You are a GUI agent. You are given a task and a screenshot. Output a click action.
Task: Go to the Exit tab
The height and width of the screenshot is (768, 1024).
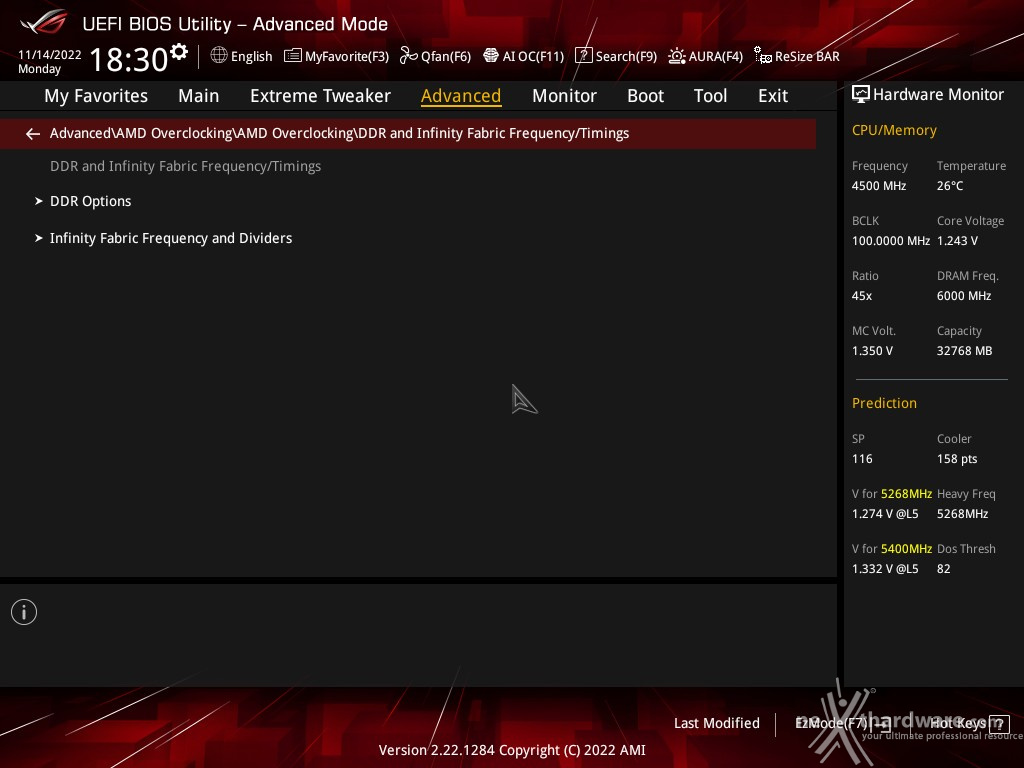(x=773, y=96)
